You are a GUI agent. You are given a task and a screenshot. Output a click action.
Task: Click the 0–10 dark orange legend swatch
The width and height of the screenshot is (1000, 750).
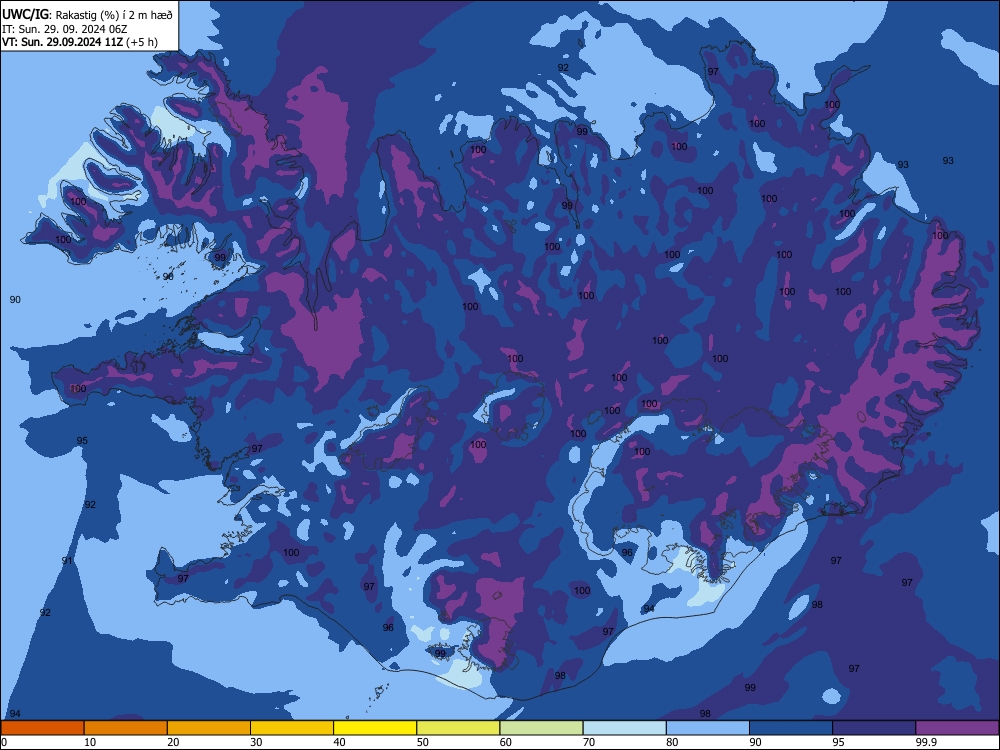42,728
